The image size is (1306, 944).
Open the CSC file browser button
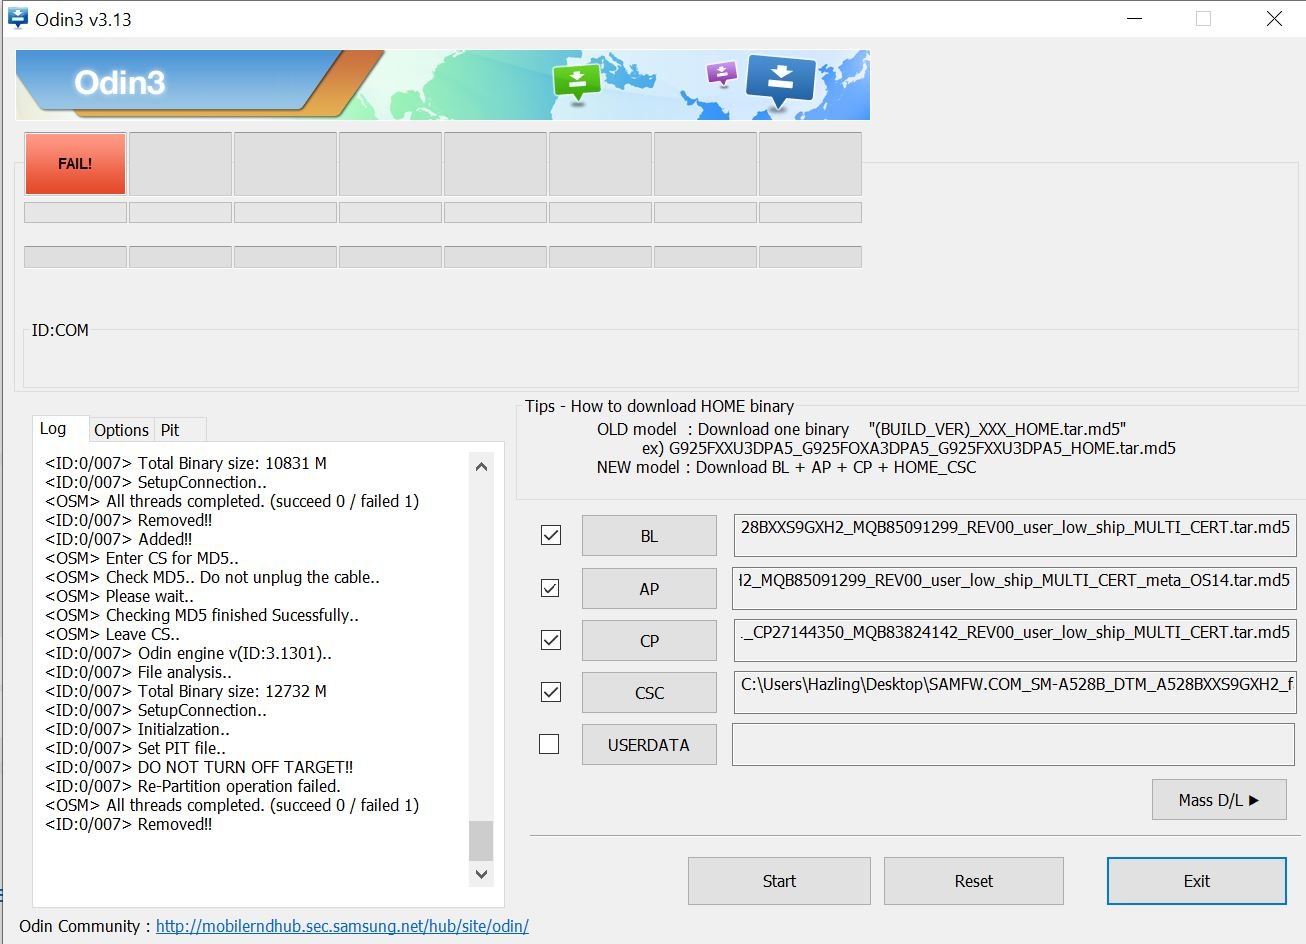649,693
